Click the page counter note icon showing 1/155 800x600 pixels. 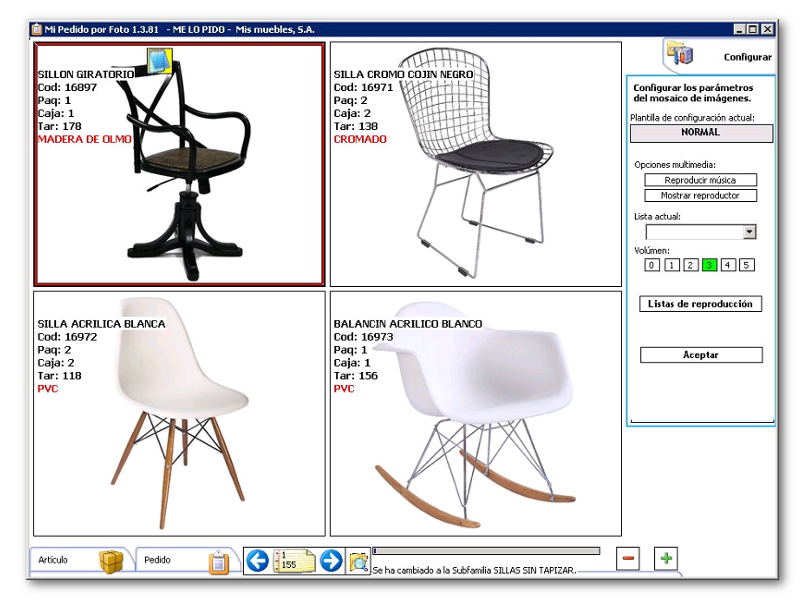pos(294,561)
